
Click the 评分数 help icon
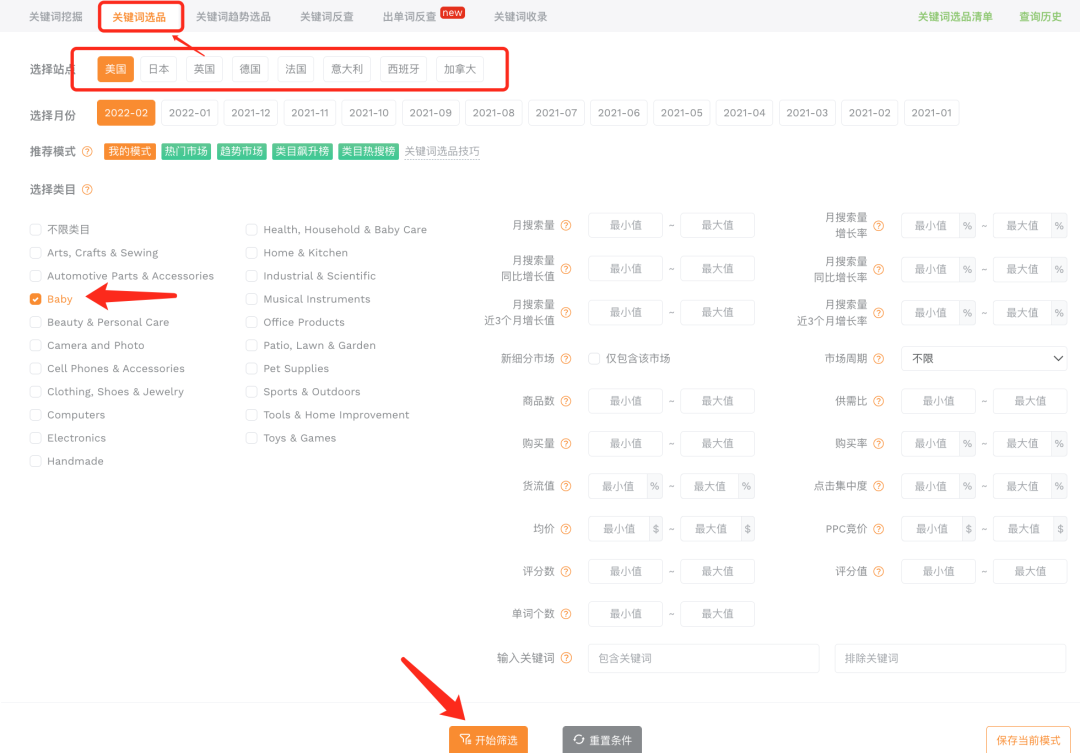coord(567,571)
